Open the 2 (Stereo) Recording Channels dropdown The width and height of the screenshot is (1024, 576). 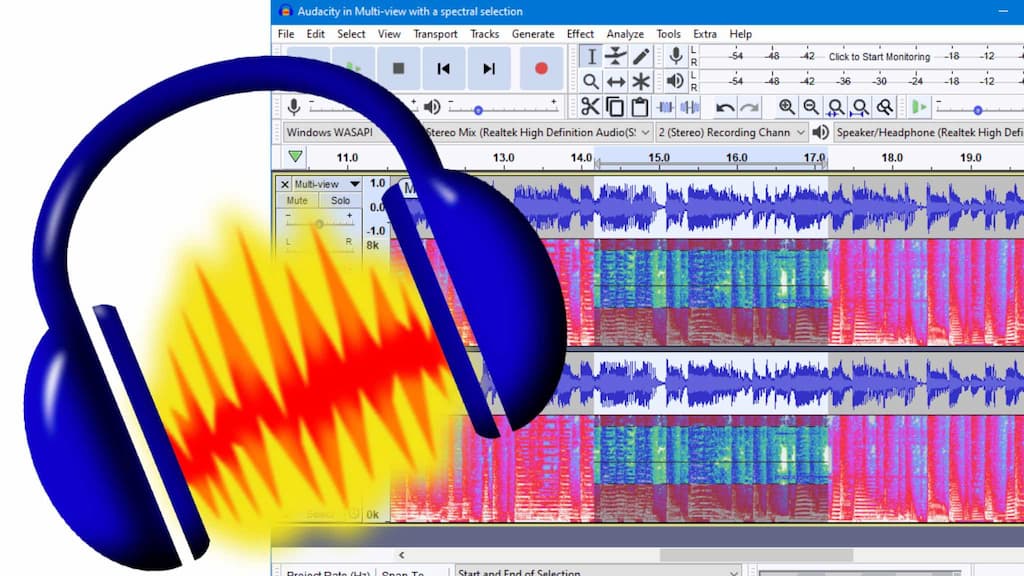[x=732, y=133]
